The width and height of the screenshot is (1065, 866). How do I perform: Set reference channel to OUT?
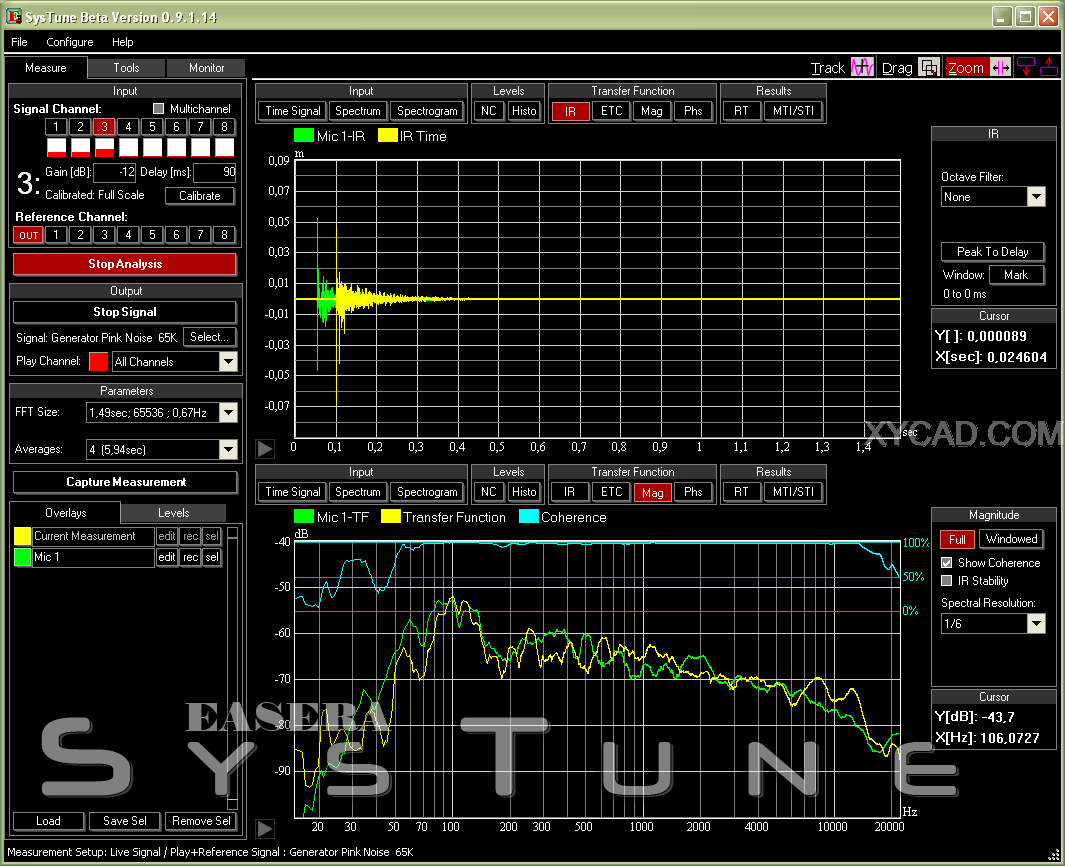(x=29, y=235)
